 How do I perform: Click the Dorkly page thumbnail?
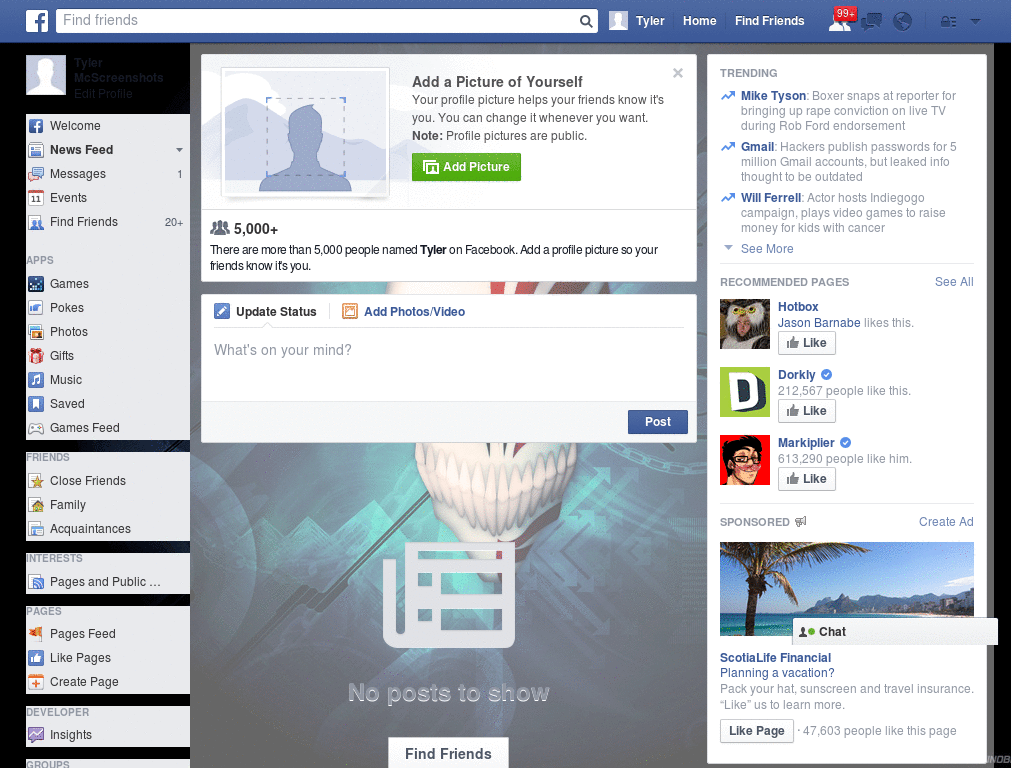tap(745, 392)
